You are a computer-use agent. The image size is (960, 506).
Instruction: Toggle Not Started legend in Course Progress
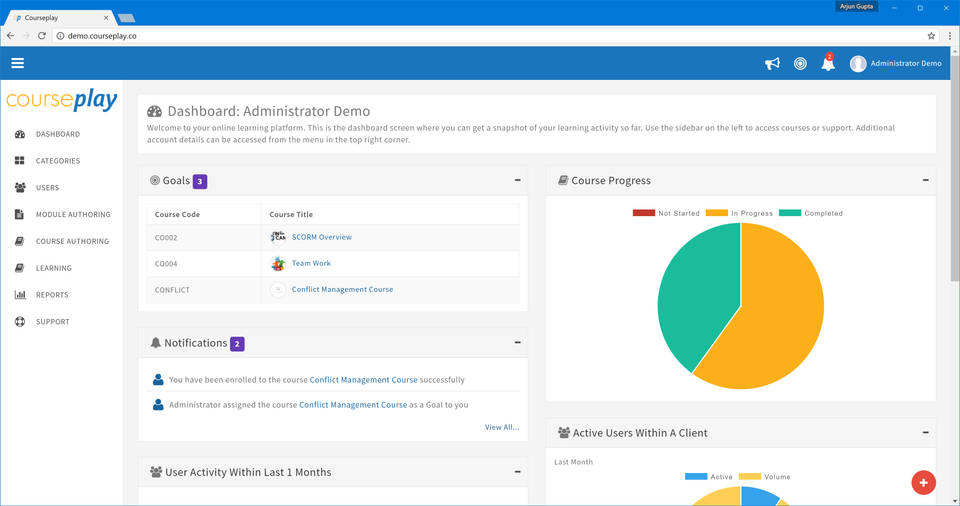coord(665,213)
